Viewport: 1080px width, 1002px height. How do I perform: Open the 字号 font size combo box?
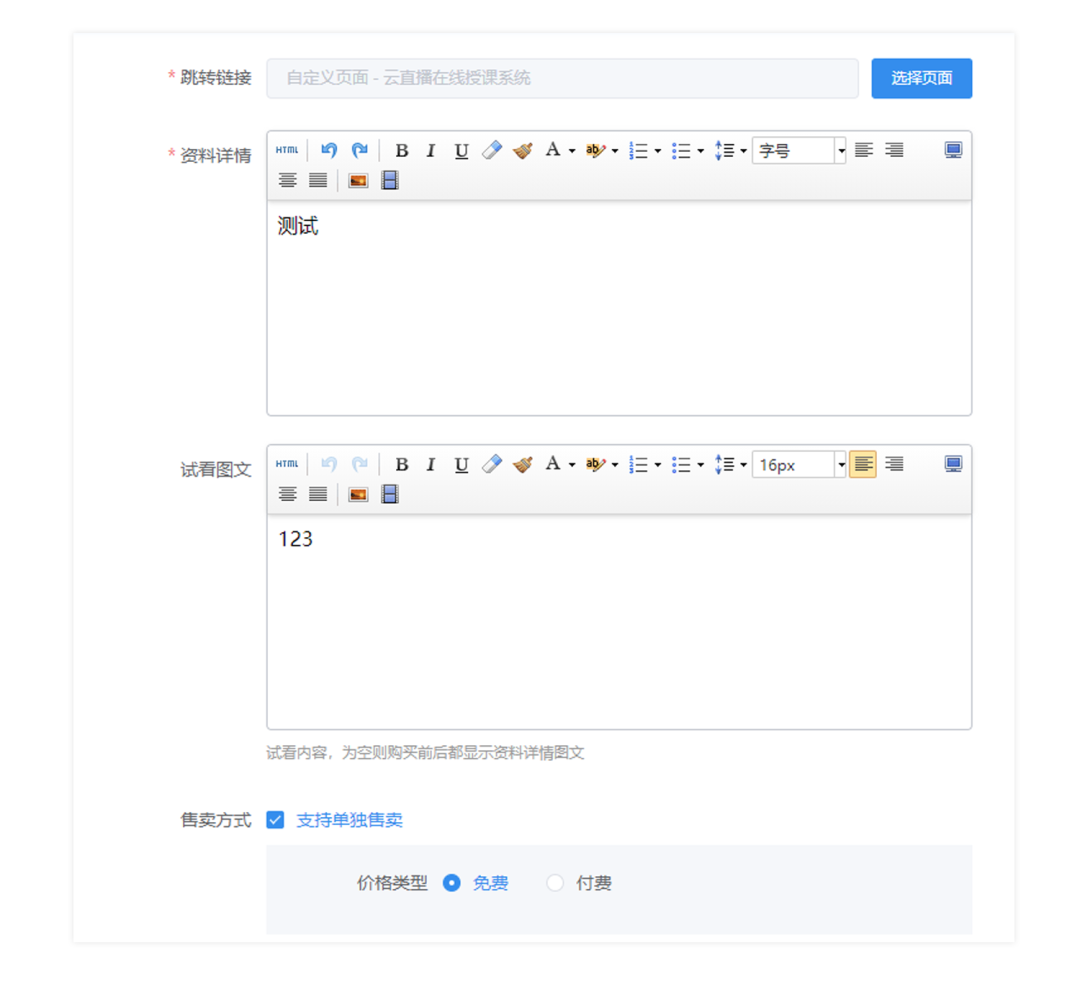click(799, 150)
